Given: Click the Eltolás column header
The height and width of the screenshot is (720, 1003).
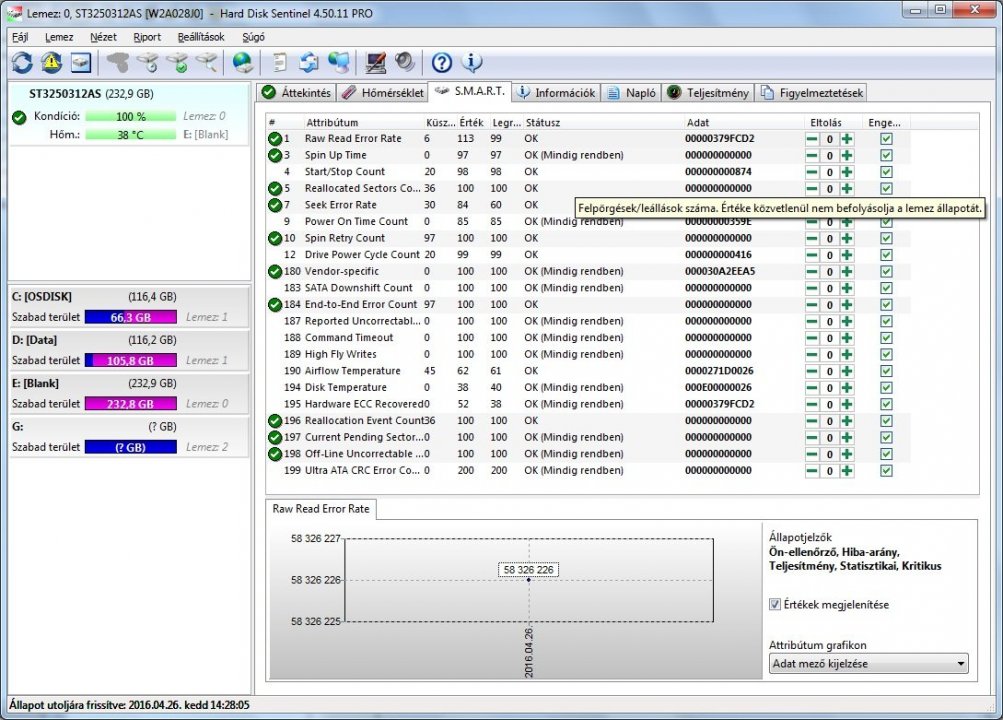Looking at the screenshot, I should [826, 123].
